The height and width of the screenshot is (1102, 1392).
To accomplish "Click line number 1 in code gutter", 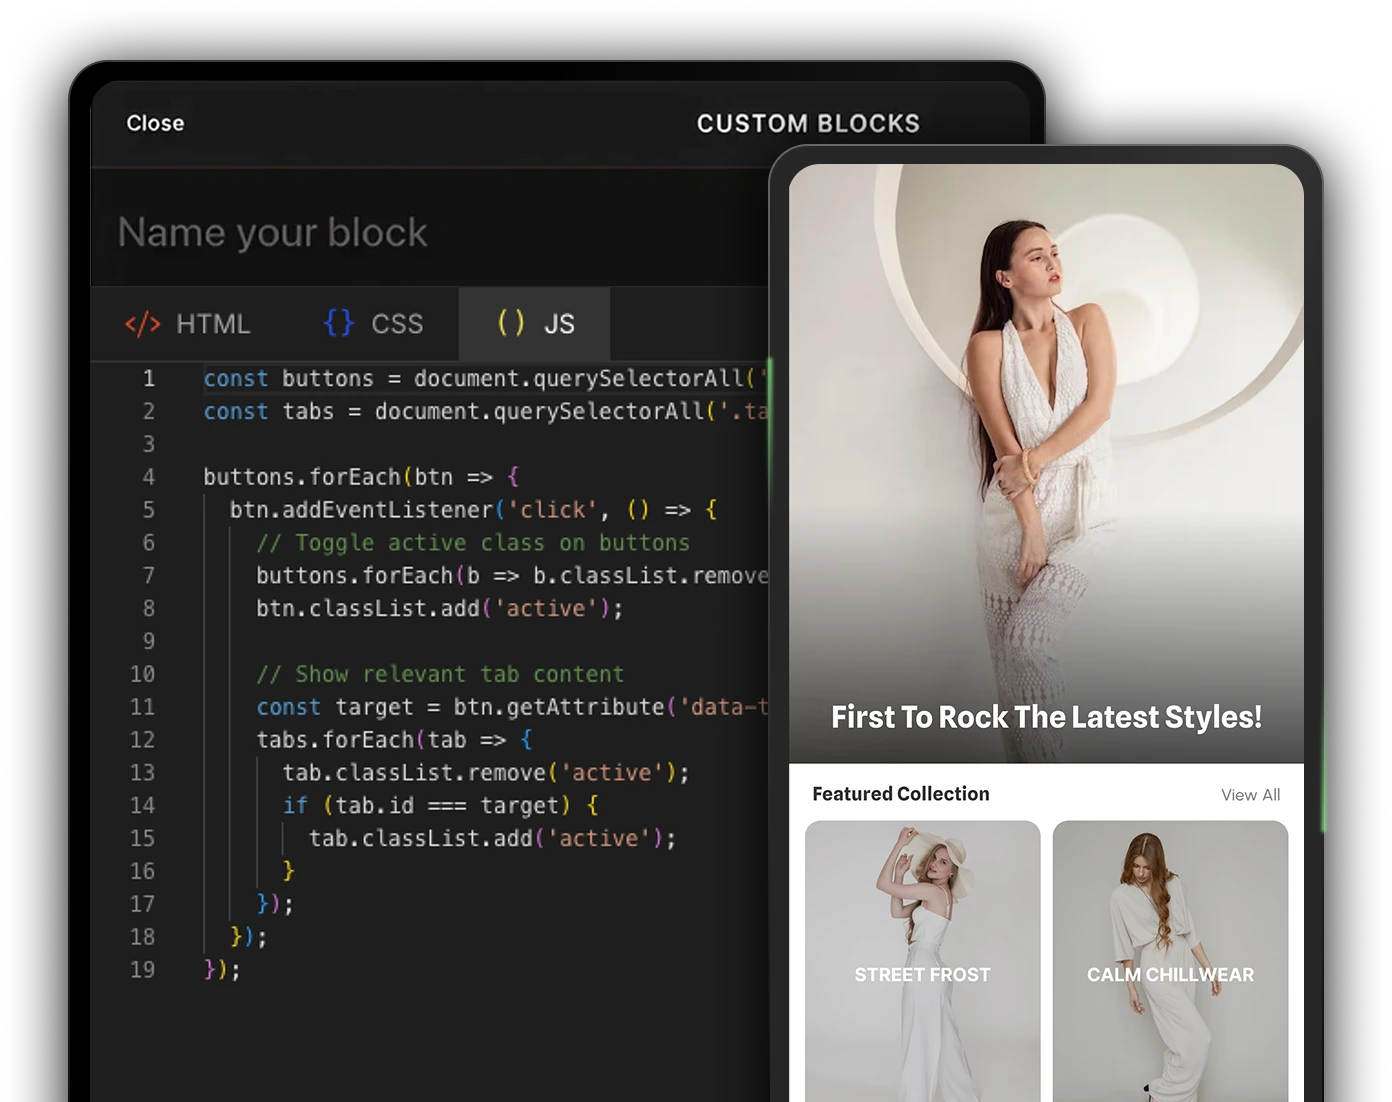I will click(x=148, y=379).
